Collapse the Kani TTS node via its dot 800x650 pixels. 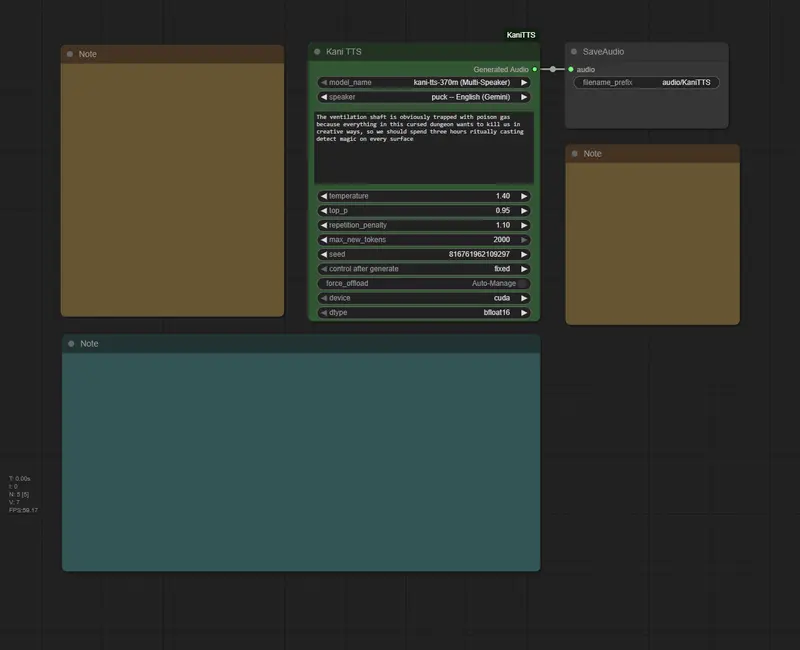[317, 51]
